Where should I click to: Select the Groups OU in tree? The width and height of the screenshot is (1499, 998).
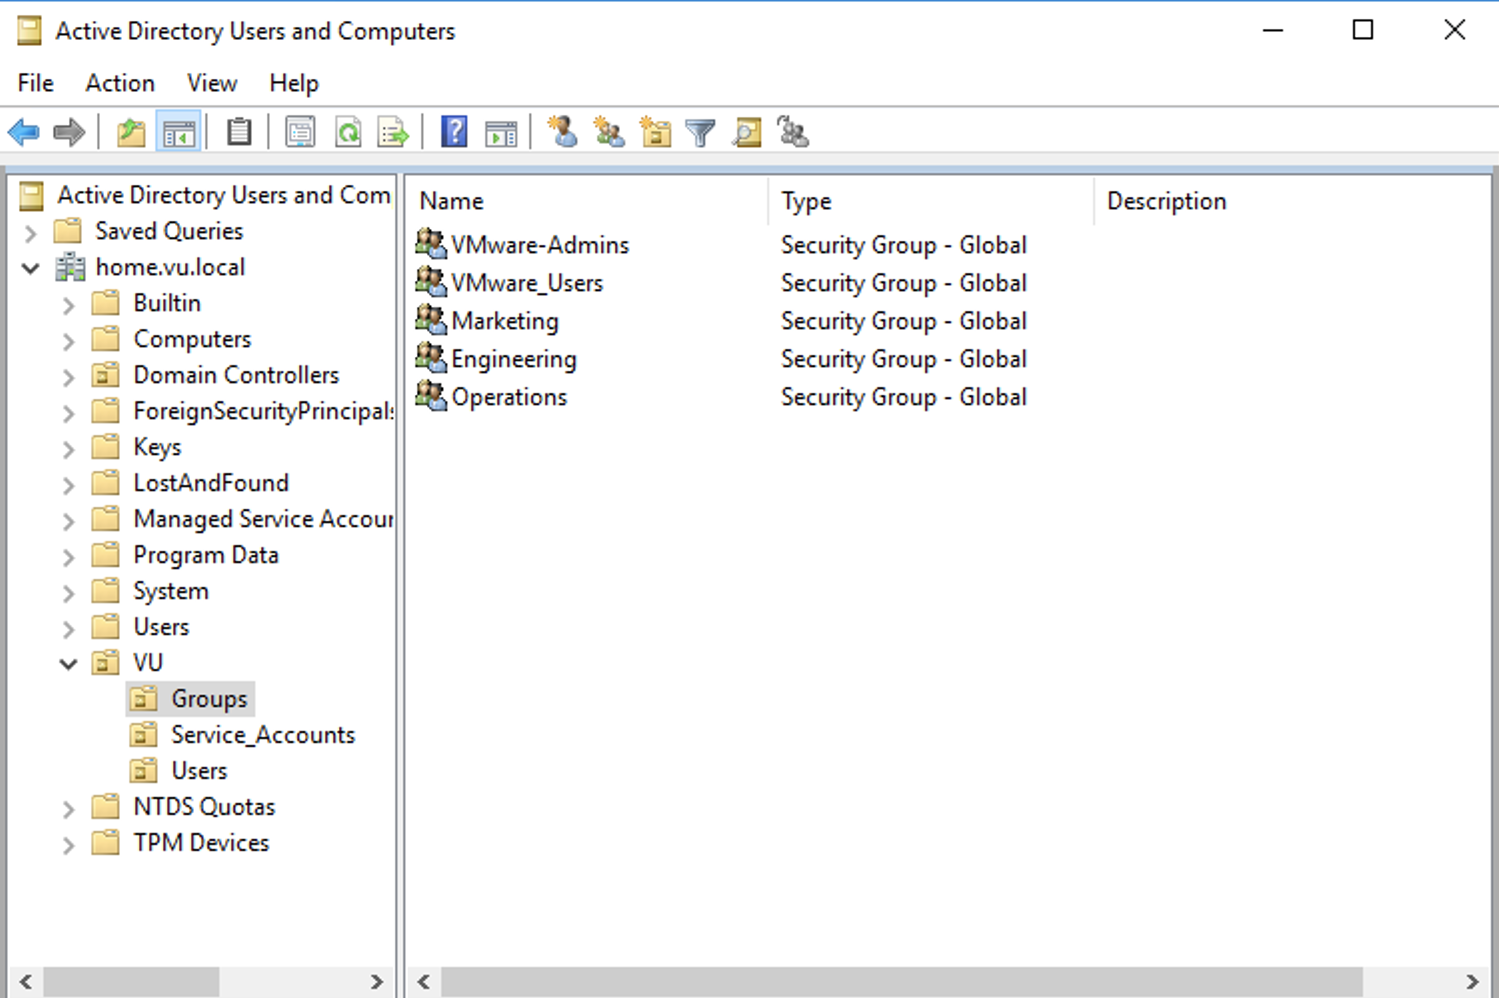click(x=209, y=699)
